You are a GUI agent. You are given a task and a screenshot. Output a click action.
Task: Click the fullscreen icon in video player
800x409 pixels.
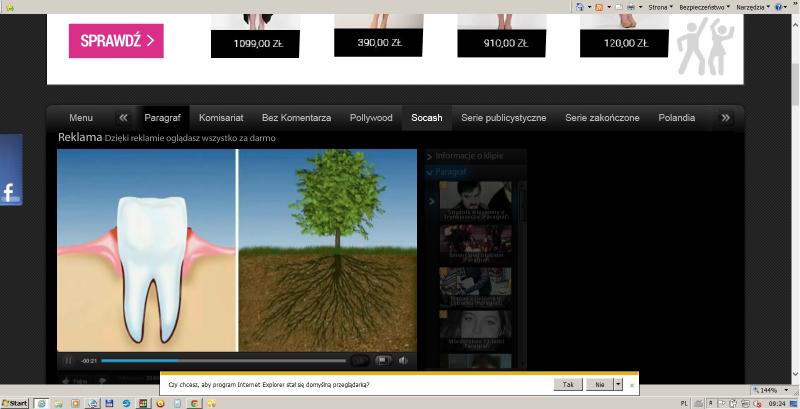[x=383, y=361]
